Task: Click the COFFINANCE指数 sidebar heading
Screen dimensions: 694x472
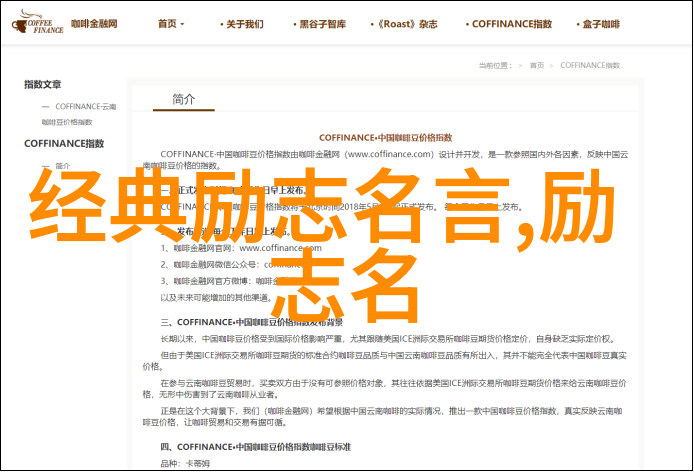Action: click(x=64, y=143)
